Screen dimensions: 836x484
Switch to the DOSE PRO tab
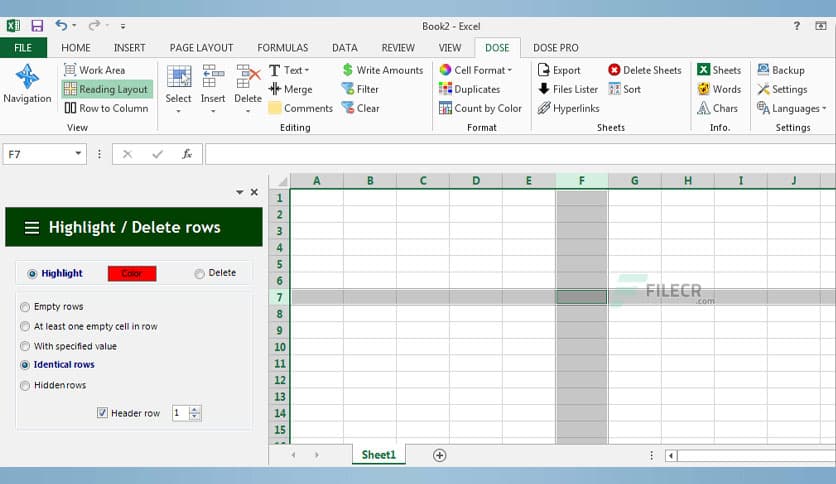click(x=556, y=47)
